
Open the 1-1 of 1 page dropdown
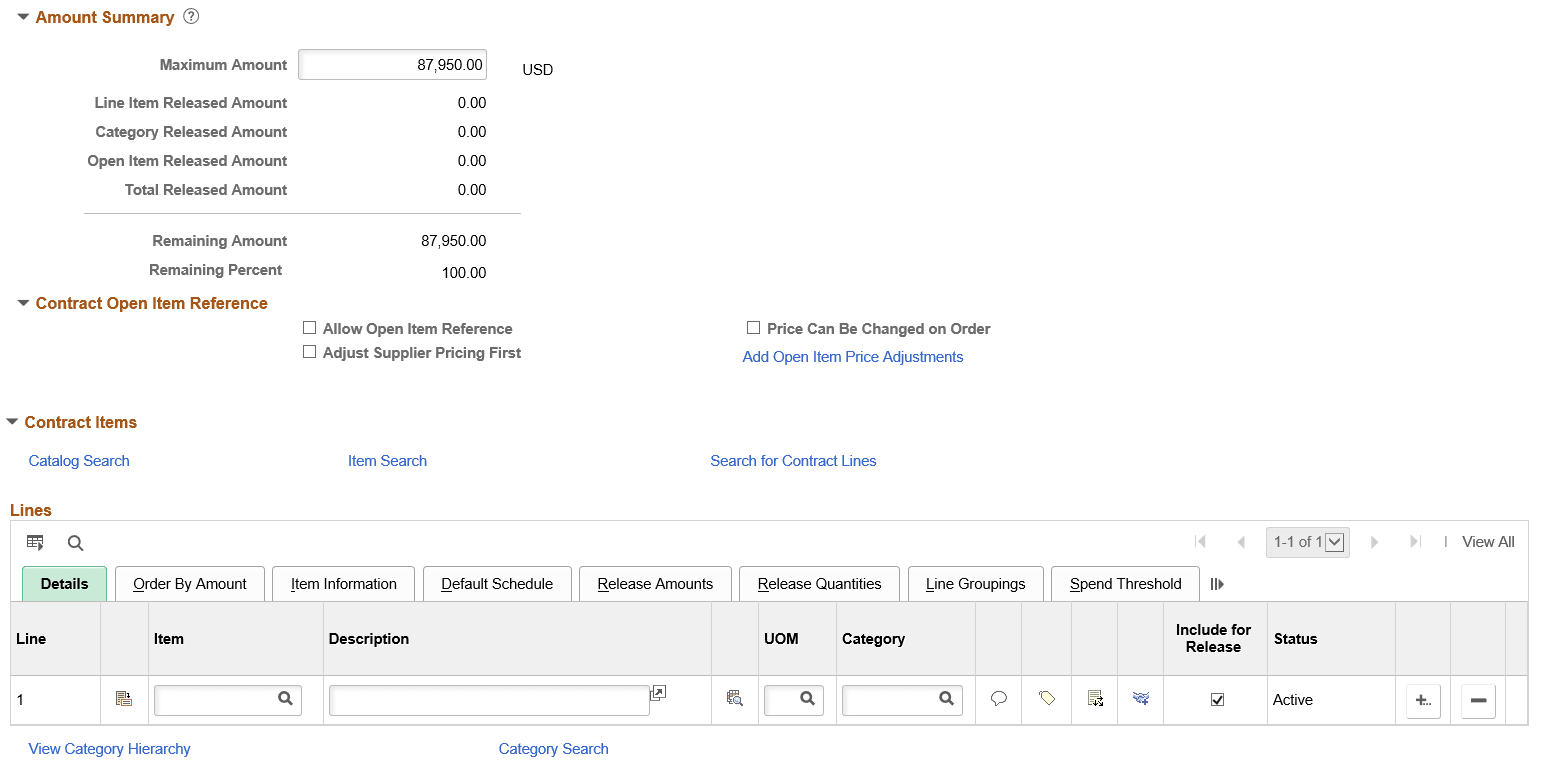(1334, 541)
